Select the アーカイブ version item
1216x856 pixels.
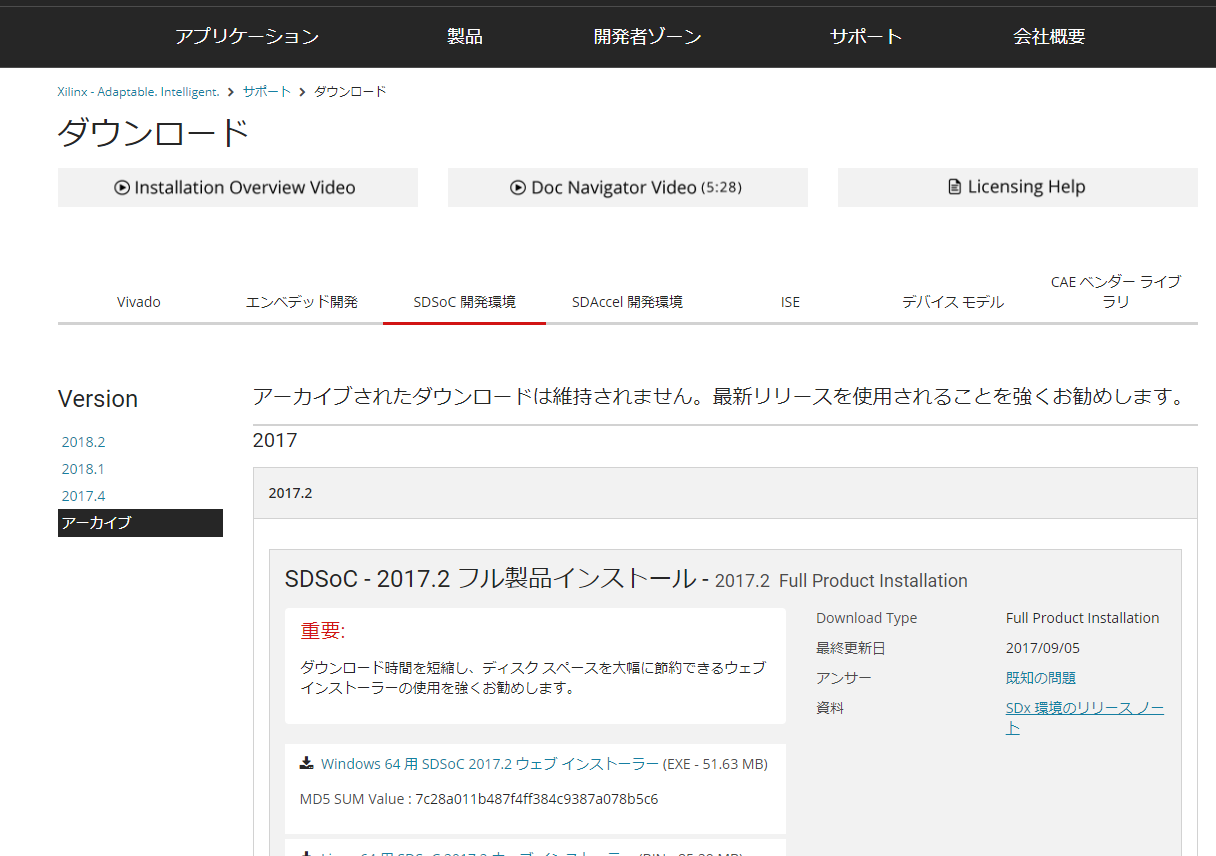[96, 523]
